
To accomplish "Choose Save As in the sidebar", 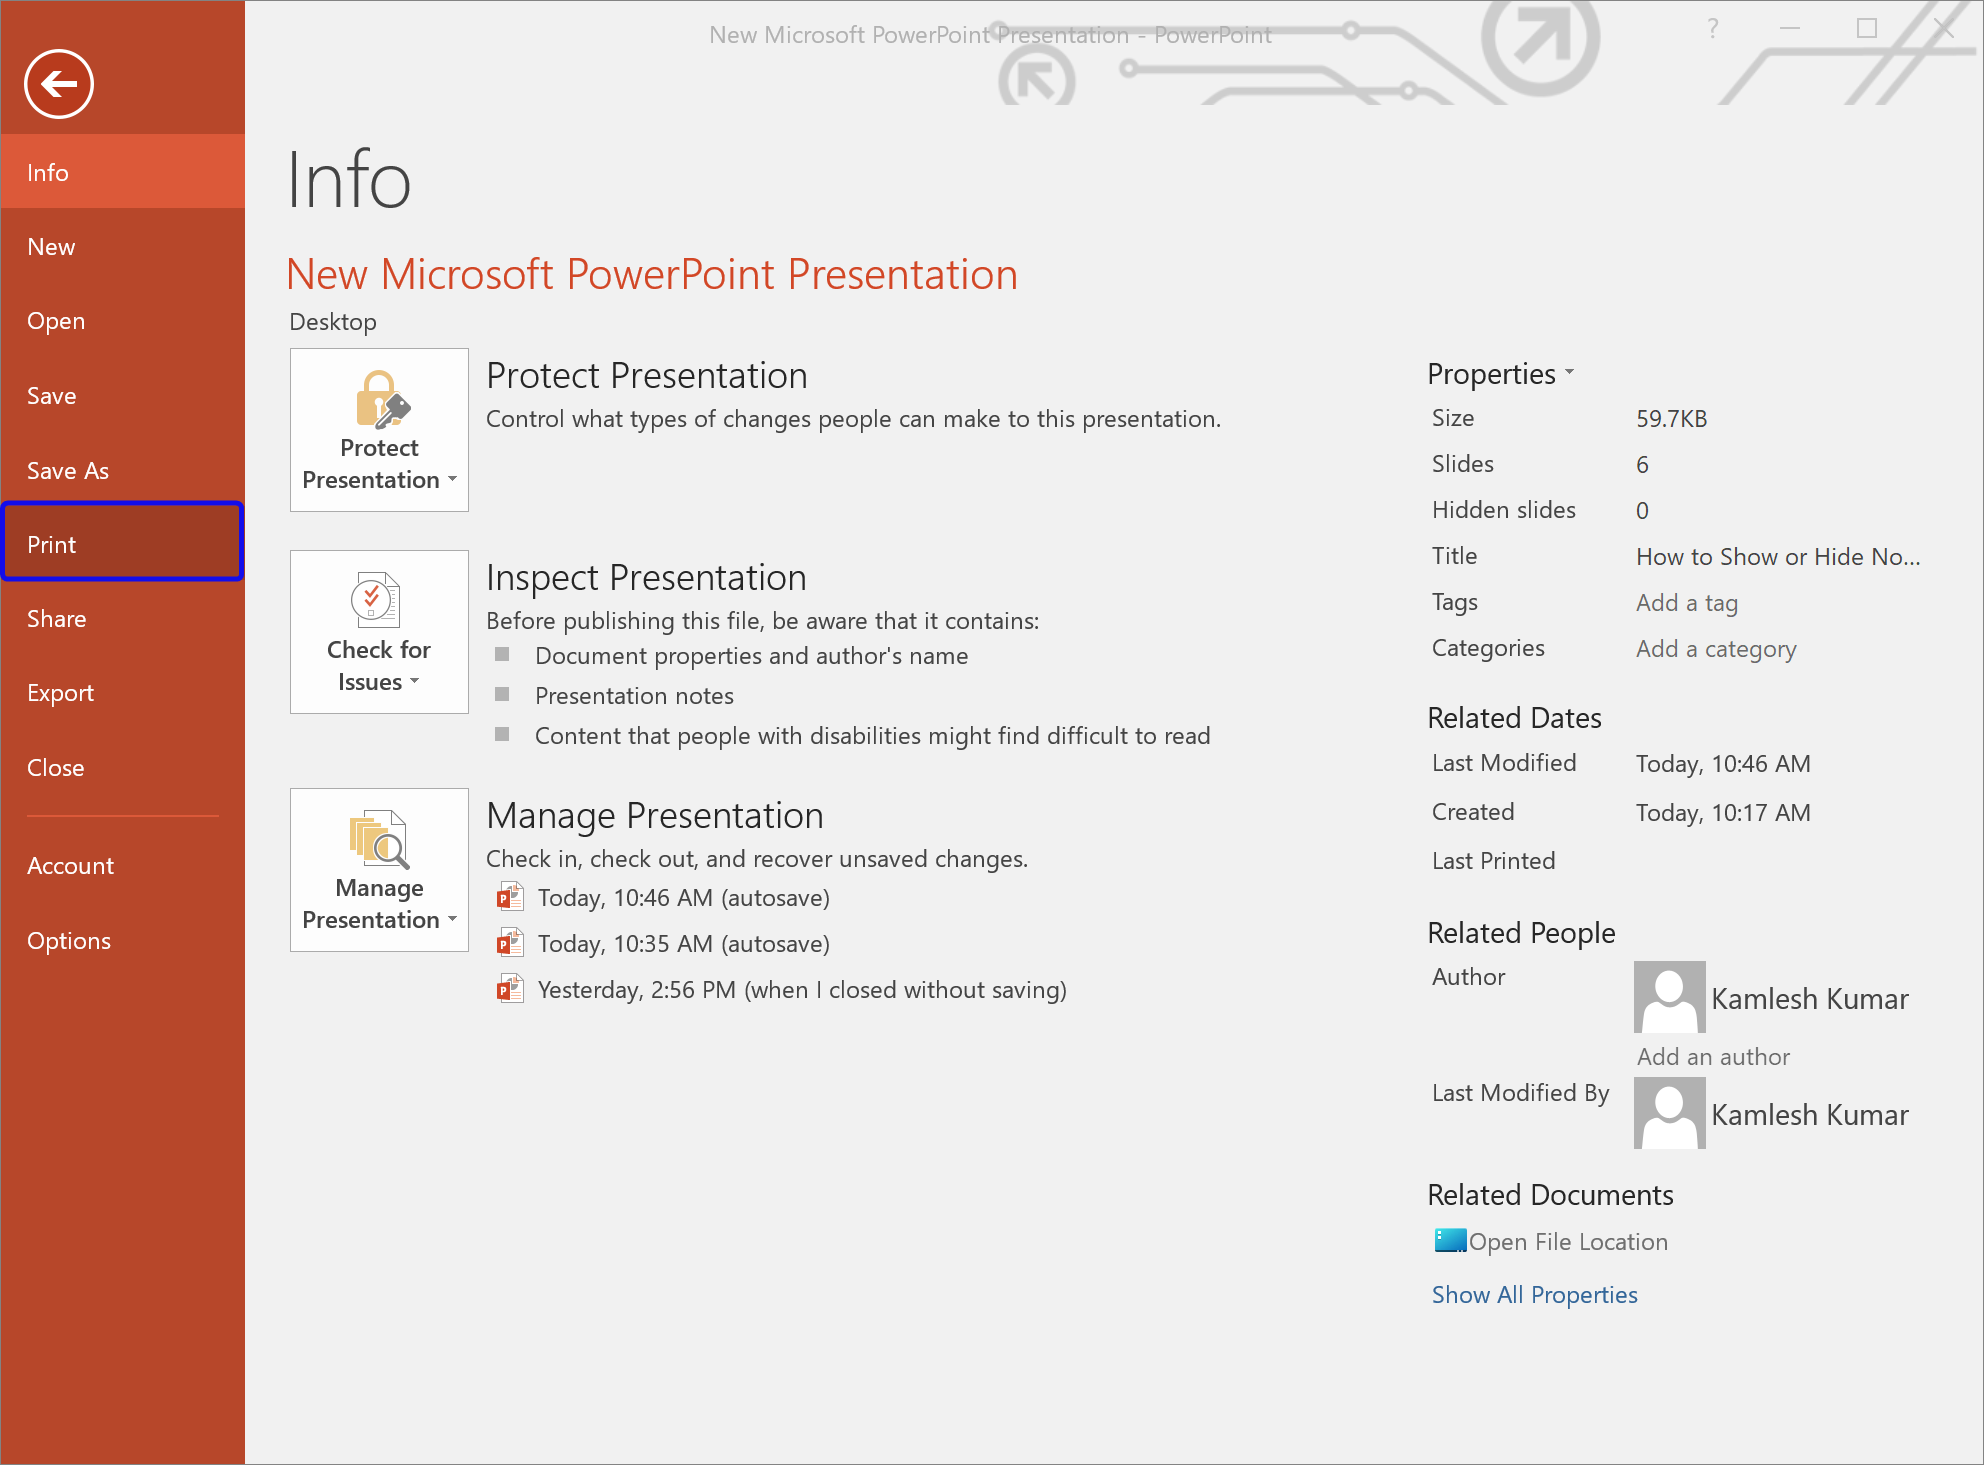I will [123, 470].
